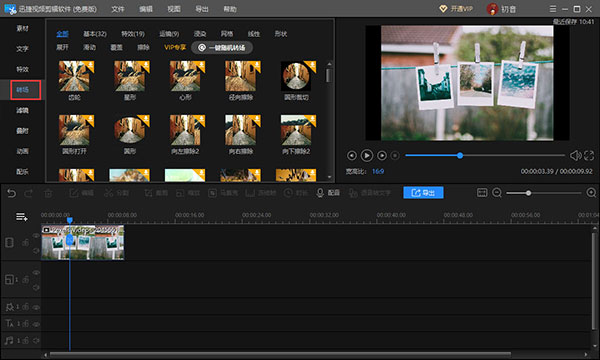Mute the music track speaker
Image resolution: width=600 pixels, height=360 pixels.
point(36,340)
